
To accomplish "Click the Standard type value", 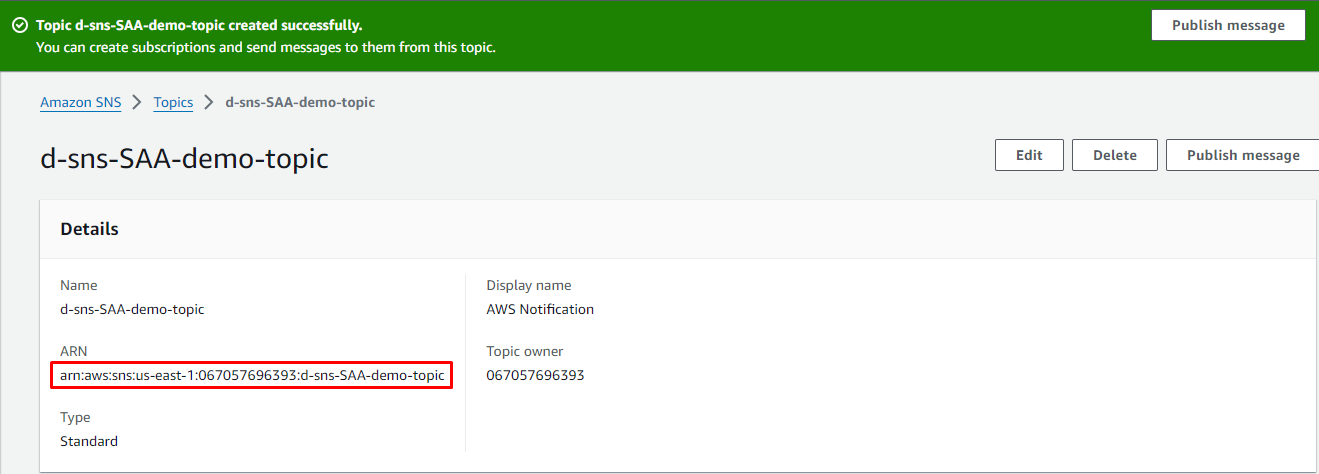I will point(89,441).
